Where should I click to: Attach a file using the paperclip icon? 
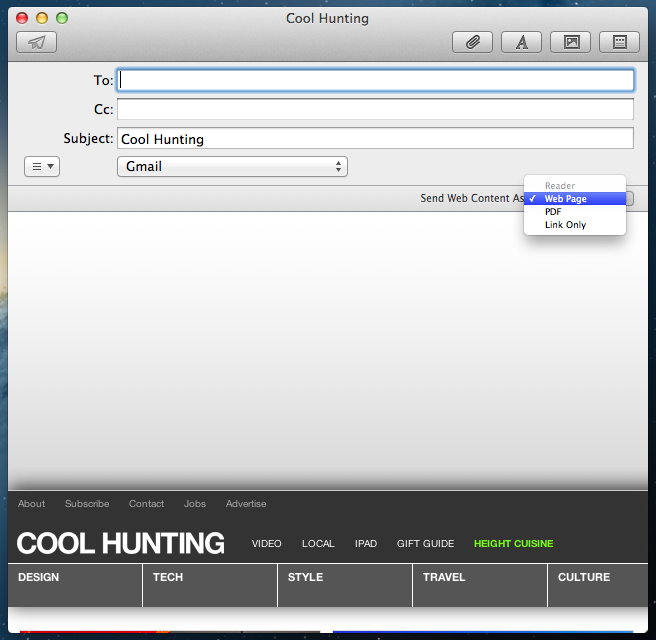pos(472,42)
